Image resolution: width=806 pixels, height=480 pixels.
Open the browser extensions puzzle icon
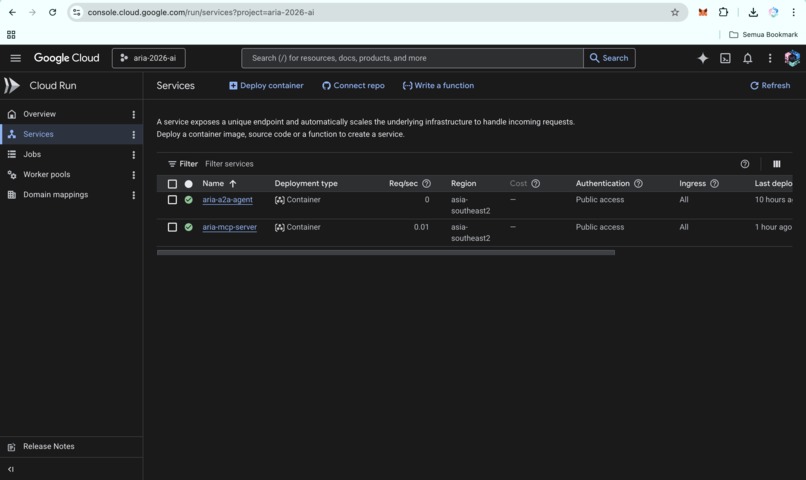723,12
